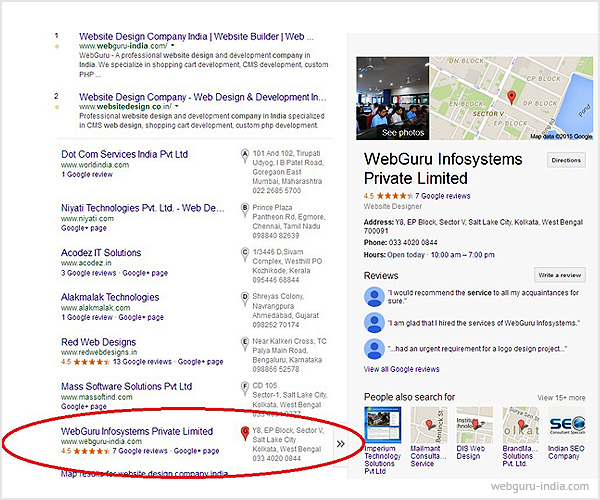The width and height of the screenshot is (600, 500).
Task: Click 'Google+ page' under Niyati Technologies
Action: [84, 228]
